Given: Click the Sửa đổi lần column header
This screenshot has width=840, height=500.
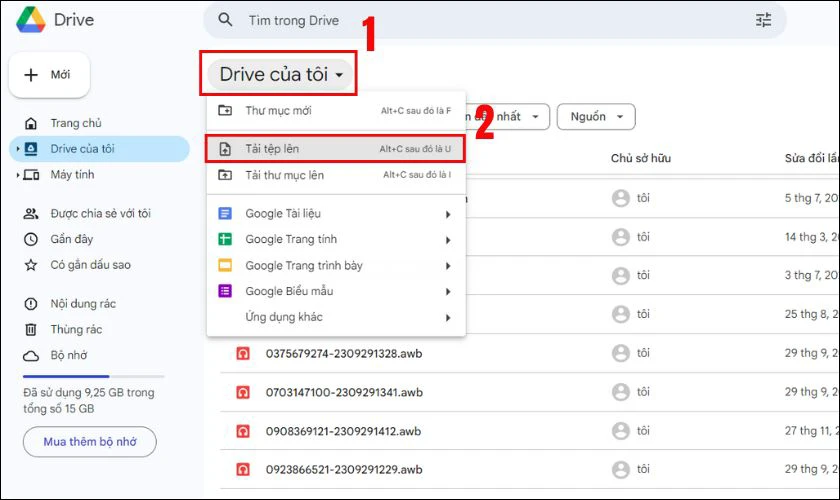Looking at the screenshot, I should pos(812,158).
